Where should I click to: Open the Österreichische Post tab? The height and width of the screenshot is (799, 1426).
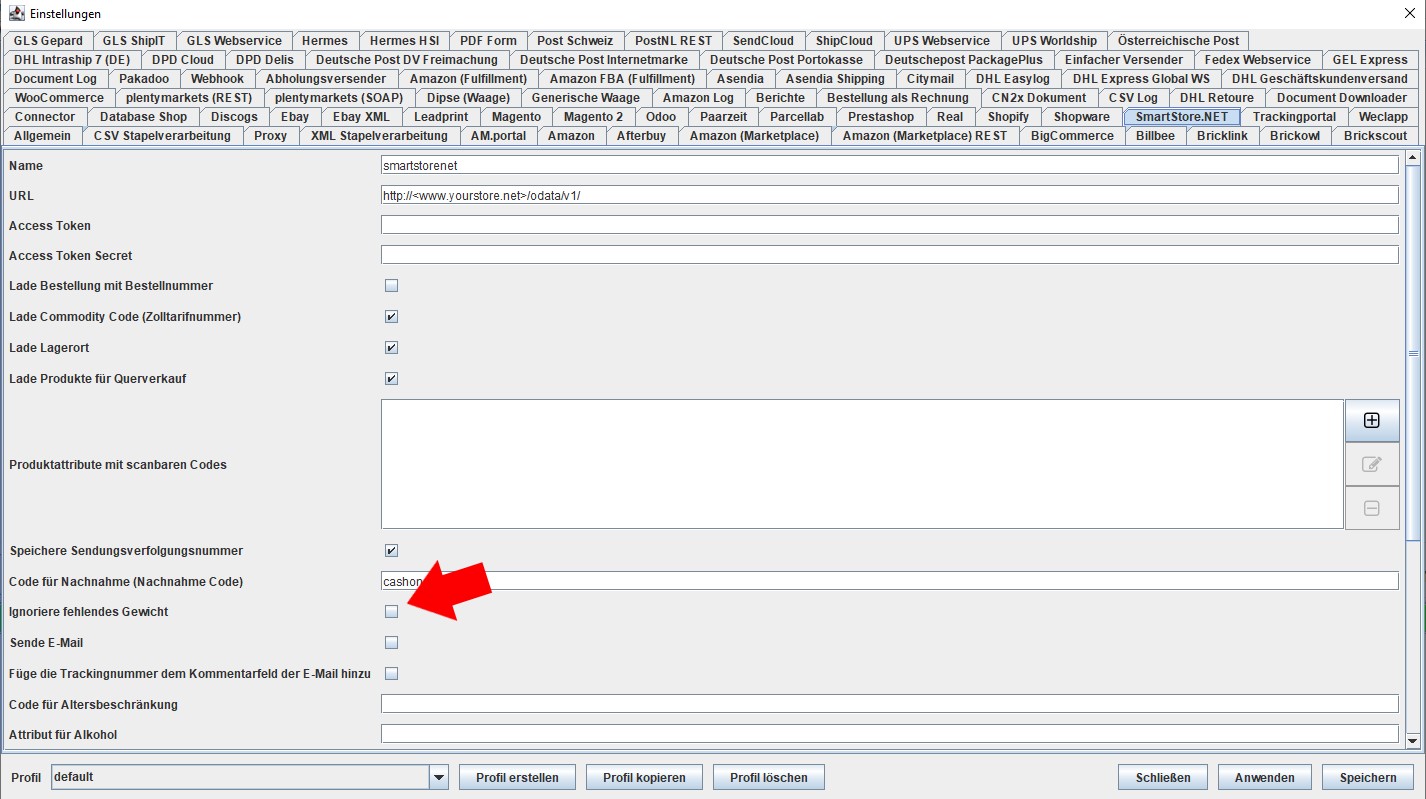tap(1178, 41)
